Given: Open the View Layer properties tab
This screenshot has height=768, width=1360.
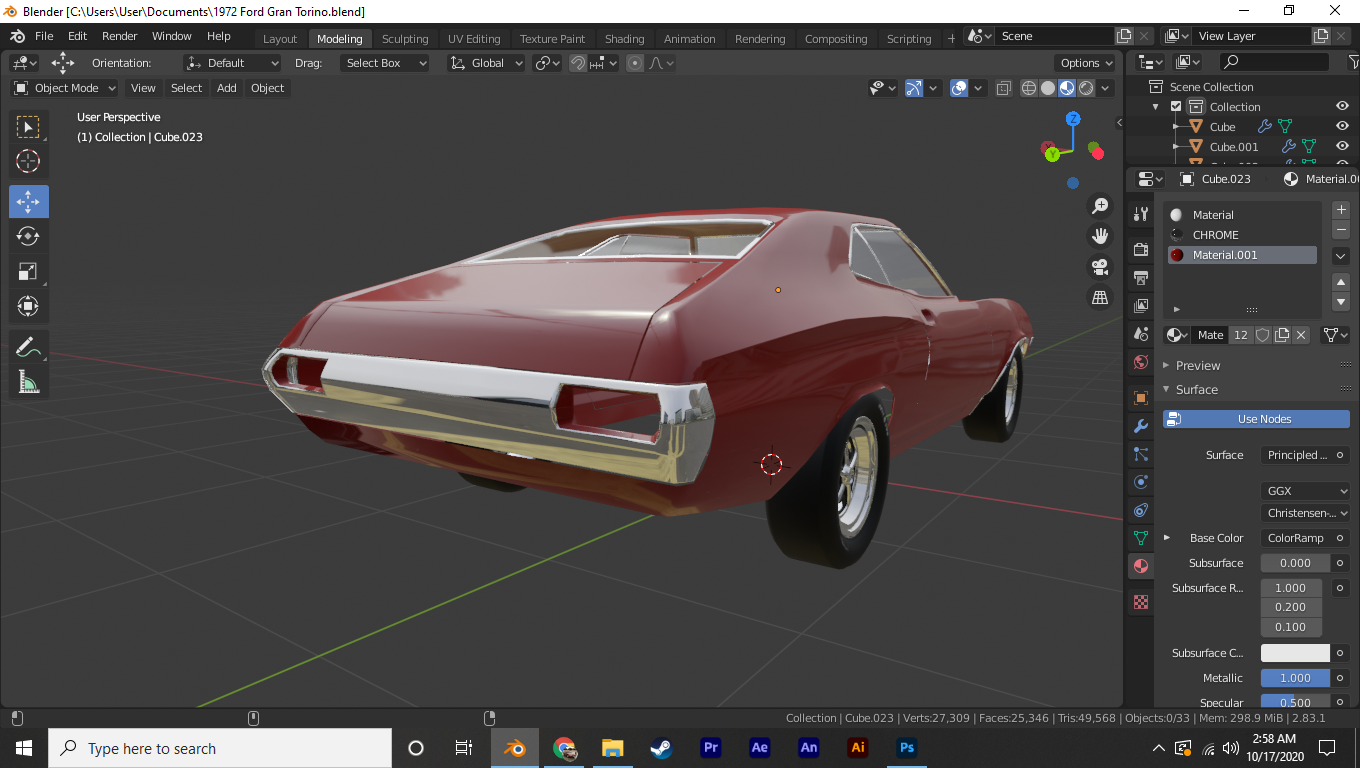Looking at the screenshot, I should point(1141,305).
